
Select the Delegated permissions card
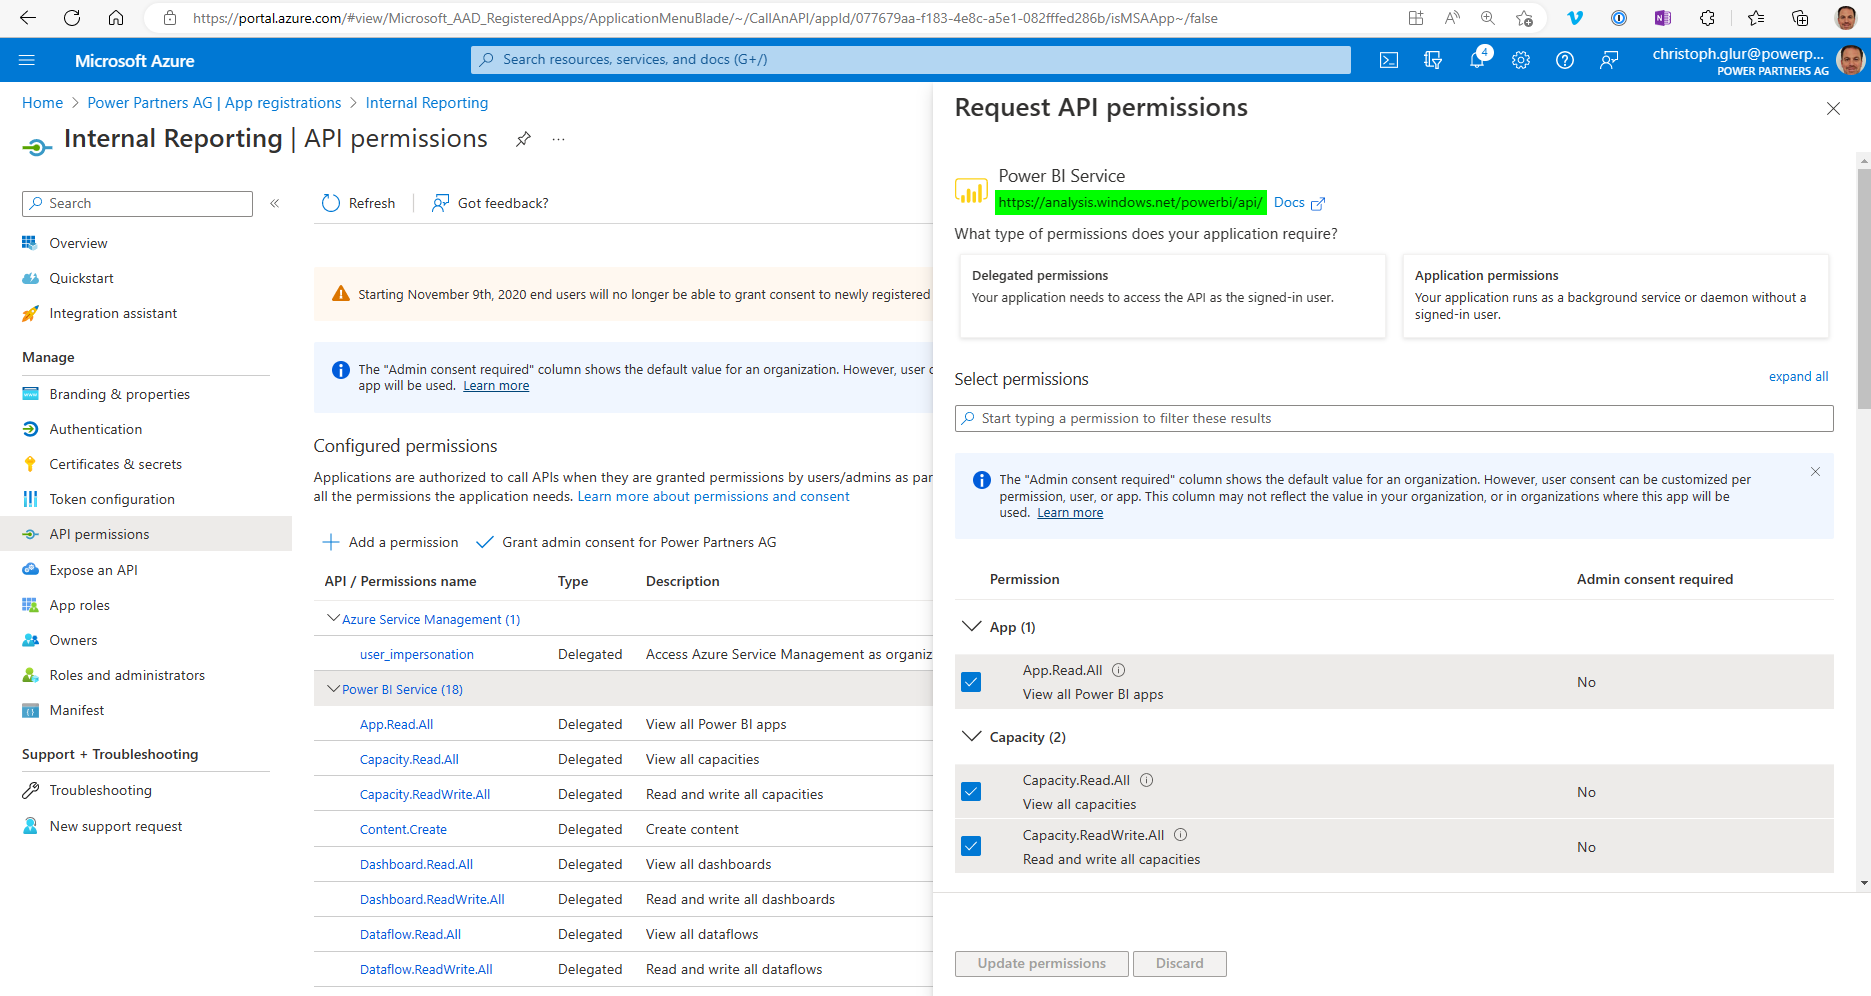point(1172,295)
